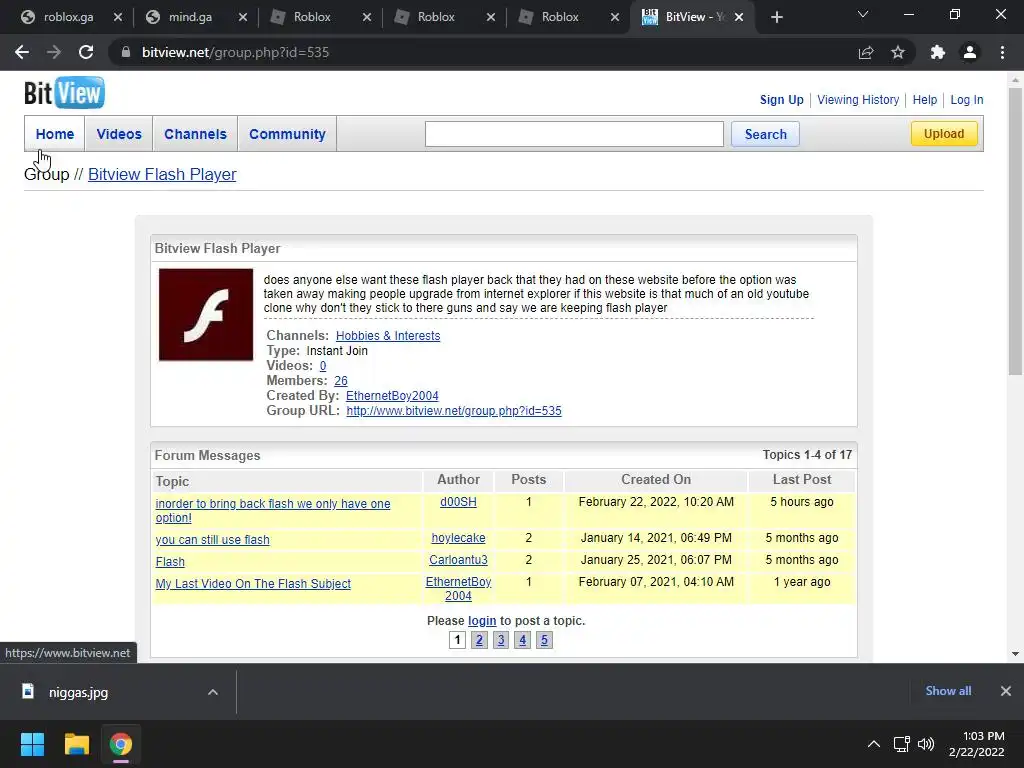
Task: Click the Flash Player group thumbnail
Action: (x=206, y=315)
